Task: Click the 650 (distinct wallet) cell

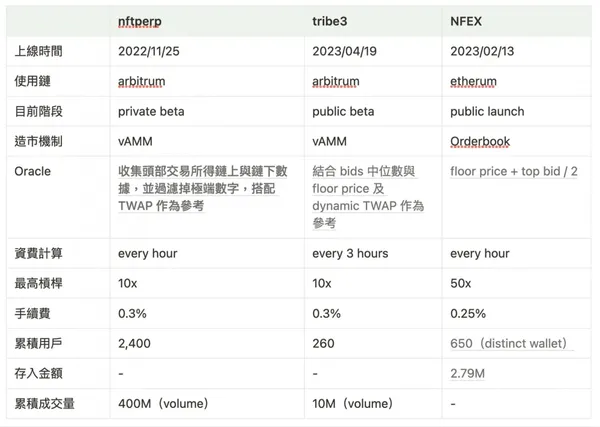Action: 510,344
